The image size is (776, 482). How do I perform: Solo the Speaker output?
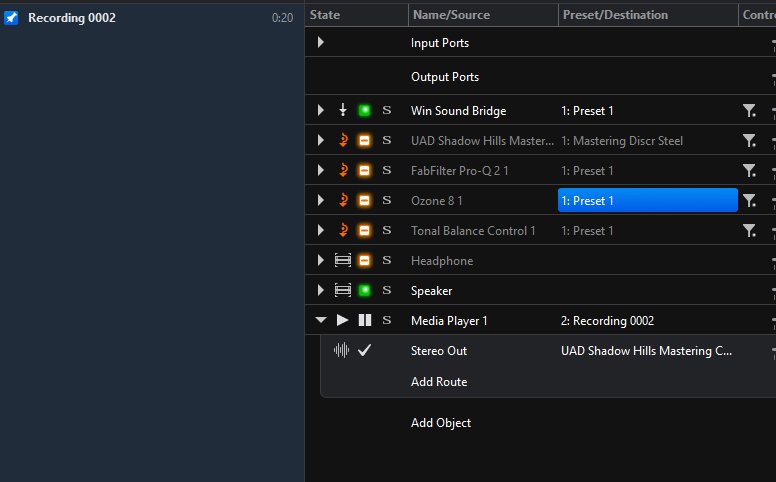(x=387, y=290)
